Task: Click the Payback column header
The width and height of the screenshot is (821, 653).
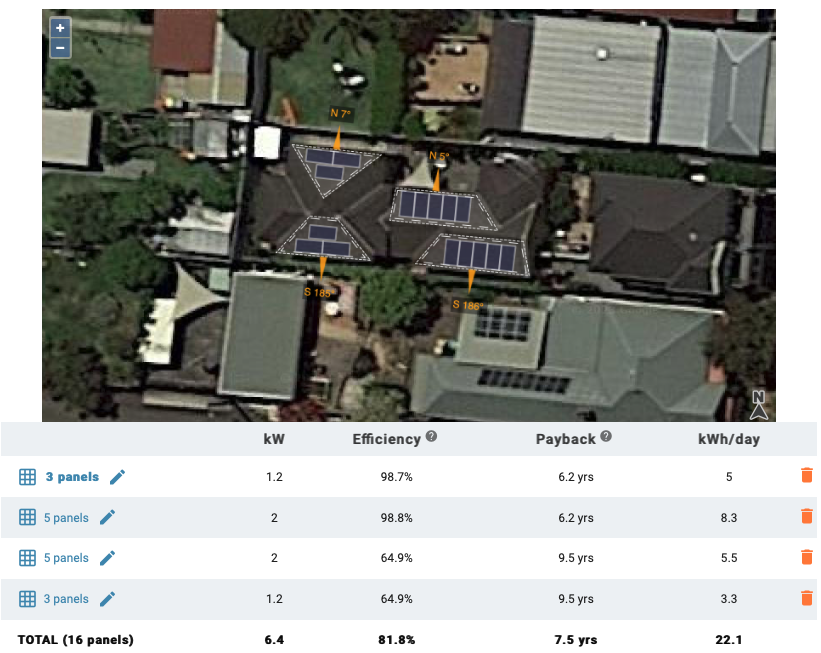Action: tap(565, 439)
